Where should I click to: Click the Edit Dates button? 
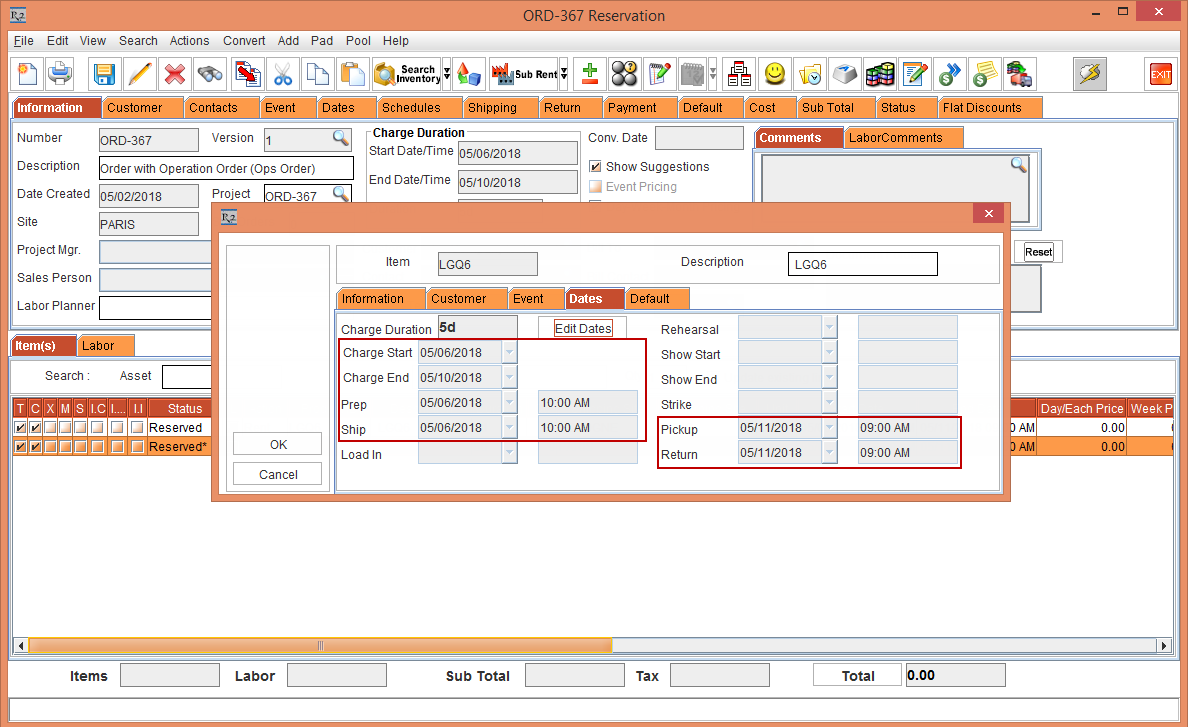(582, 328)
